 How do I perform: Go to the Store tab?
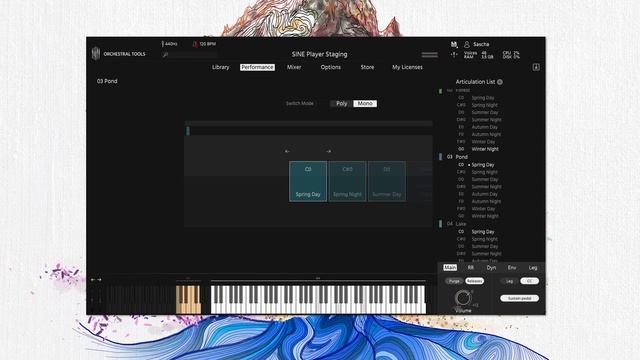tap(367, 67)
